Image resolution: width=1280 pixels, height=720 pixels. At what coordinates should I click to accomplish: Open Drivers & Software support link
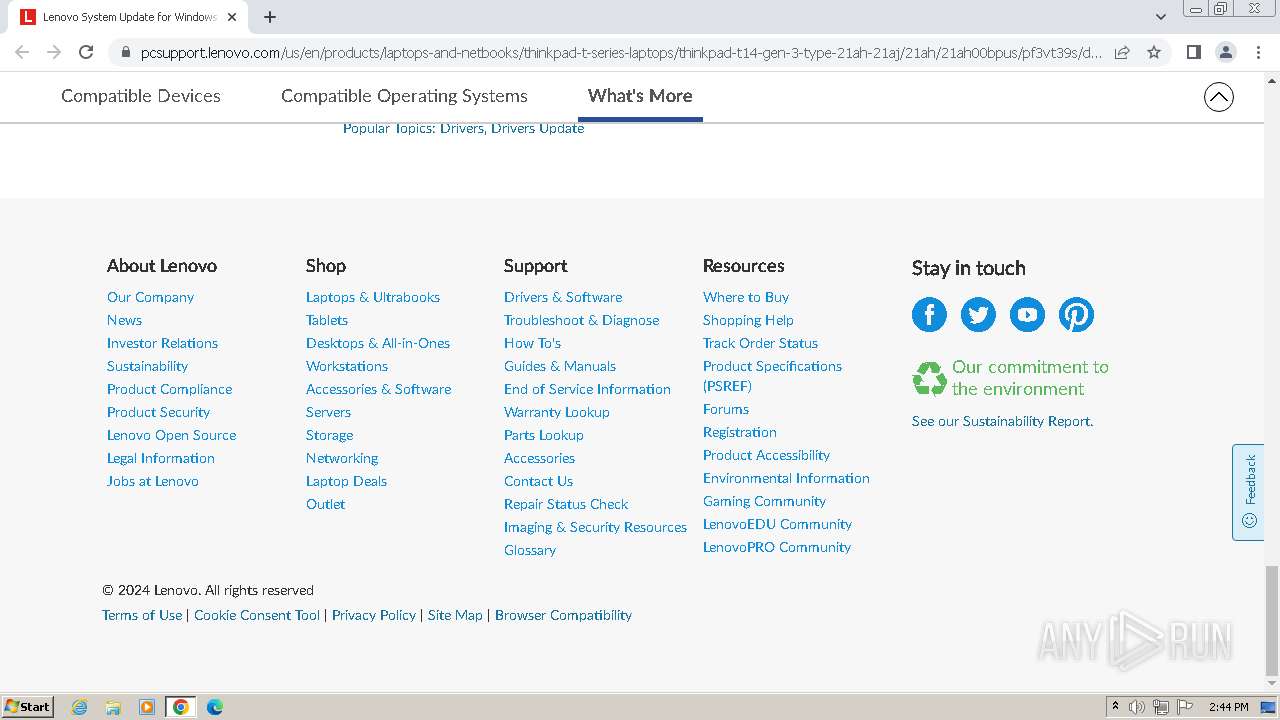(x=563, y=297)
